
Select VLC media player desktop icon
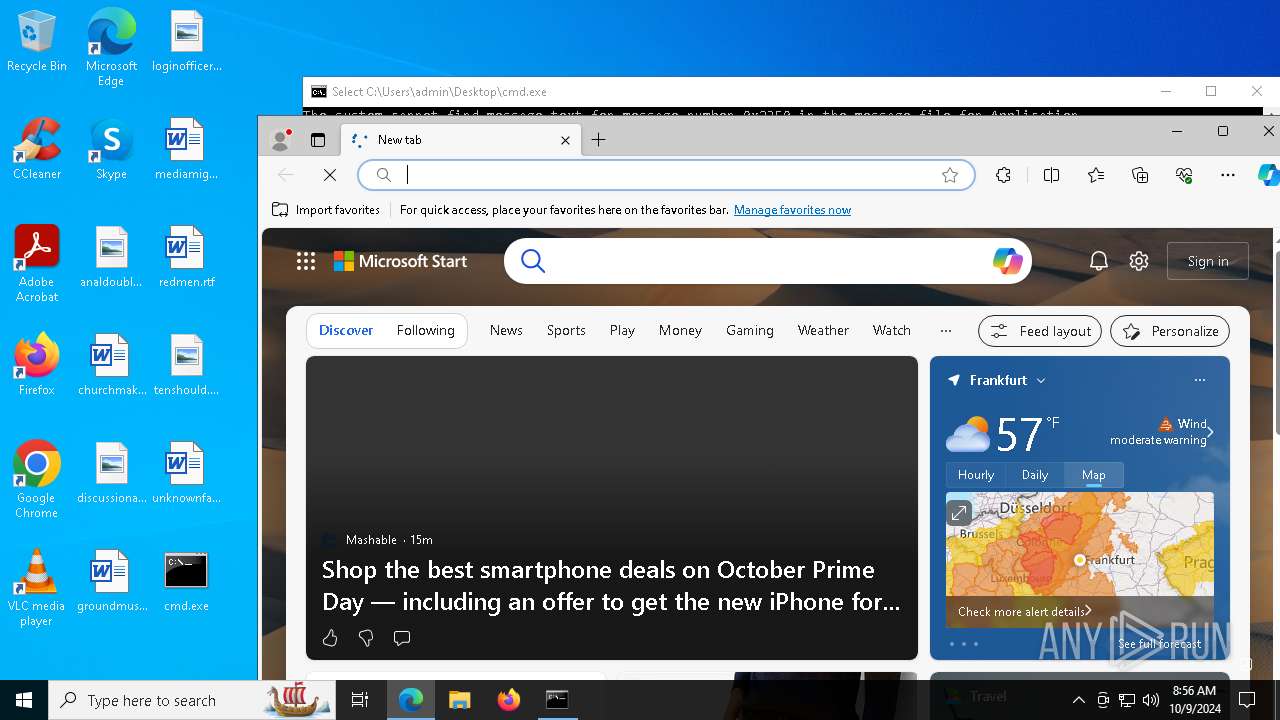[x=37, y=587]
